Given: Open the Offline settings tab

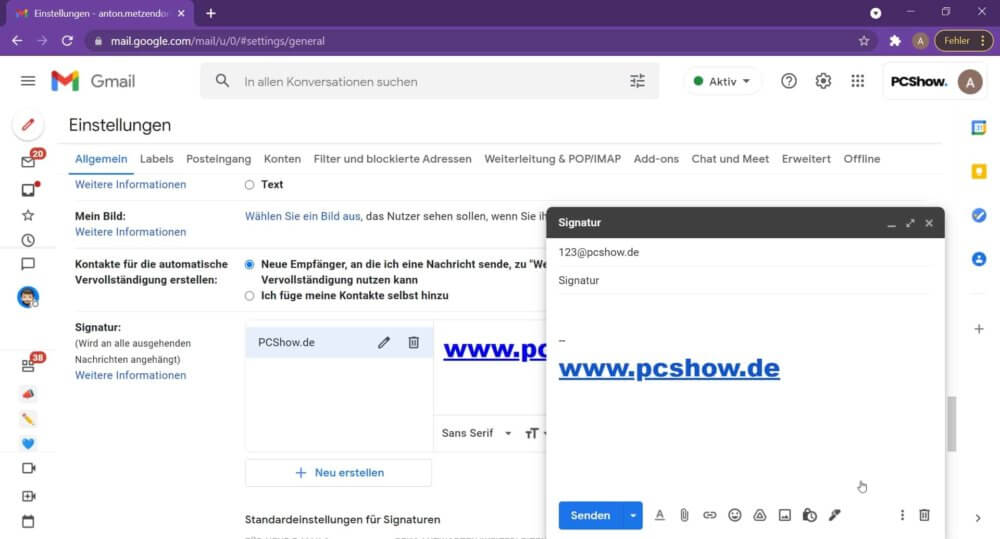Looking at the screenshot, I should pos(862,159).
